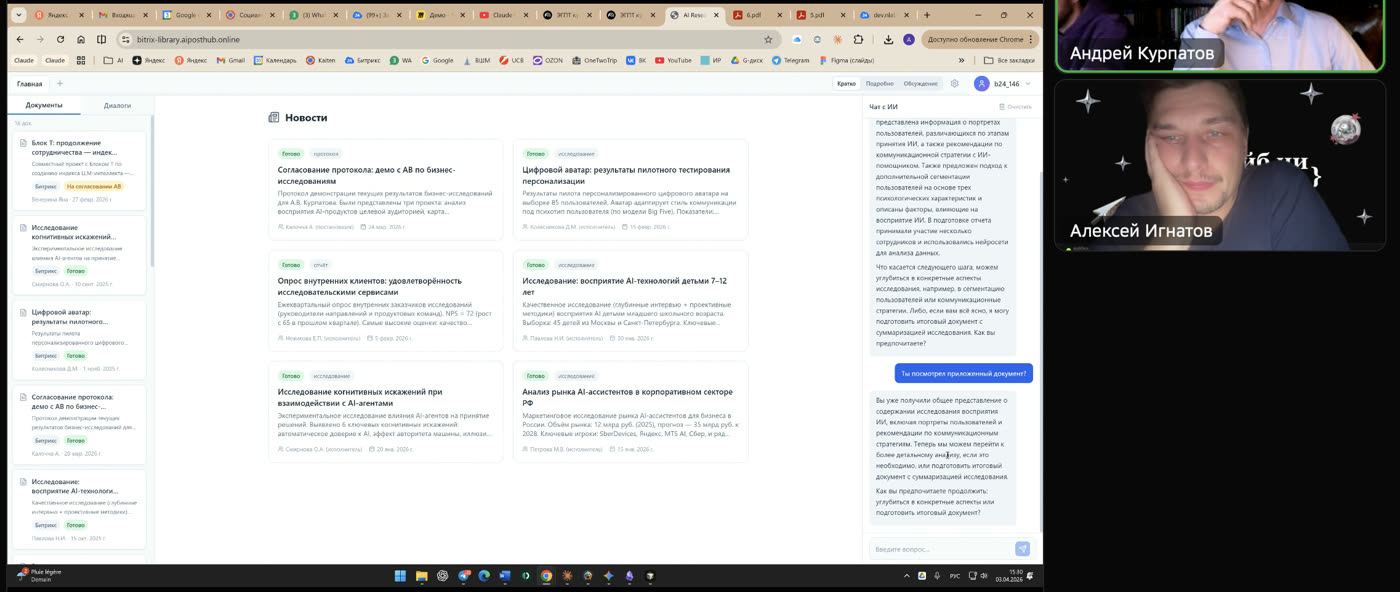Open news card Исследование: восприятие AI-технологий детьми
This screenshot has height=592, width=1400.
630,300
